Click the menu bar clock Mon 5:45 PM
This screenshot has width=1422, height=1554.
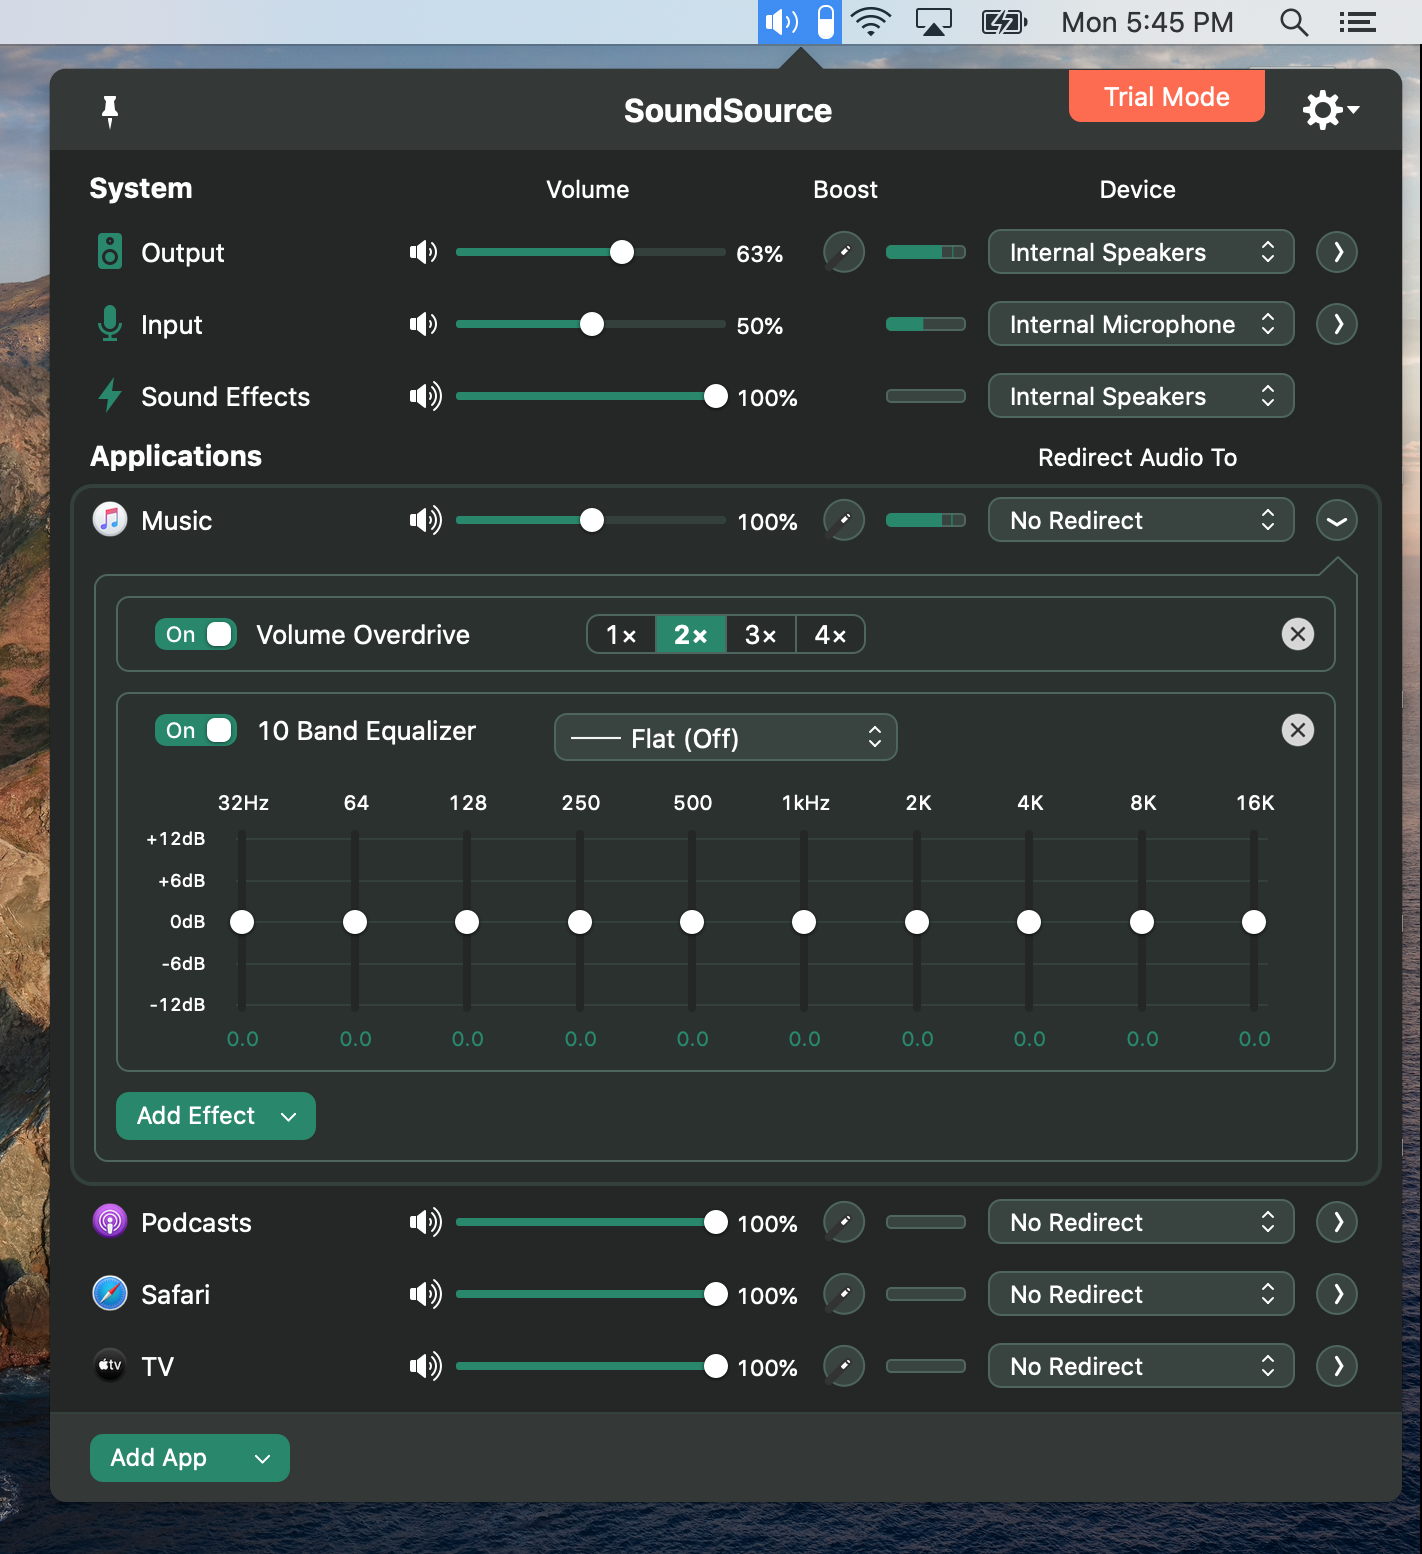tap(1147, 22)
